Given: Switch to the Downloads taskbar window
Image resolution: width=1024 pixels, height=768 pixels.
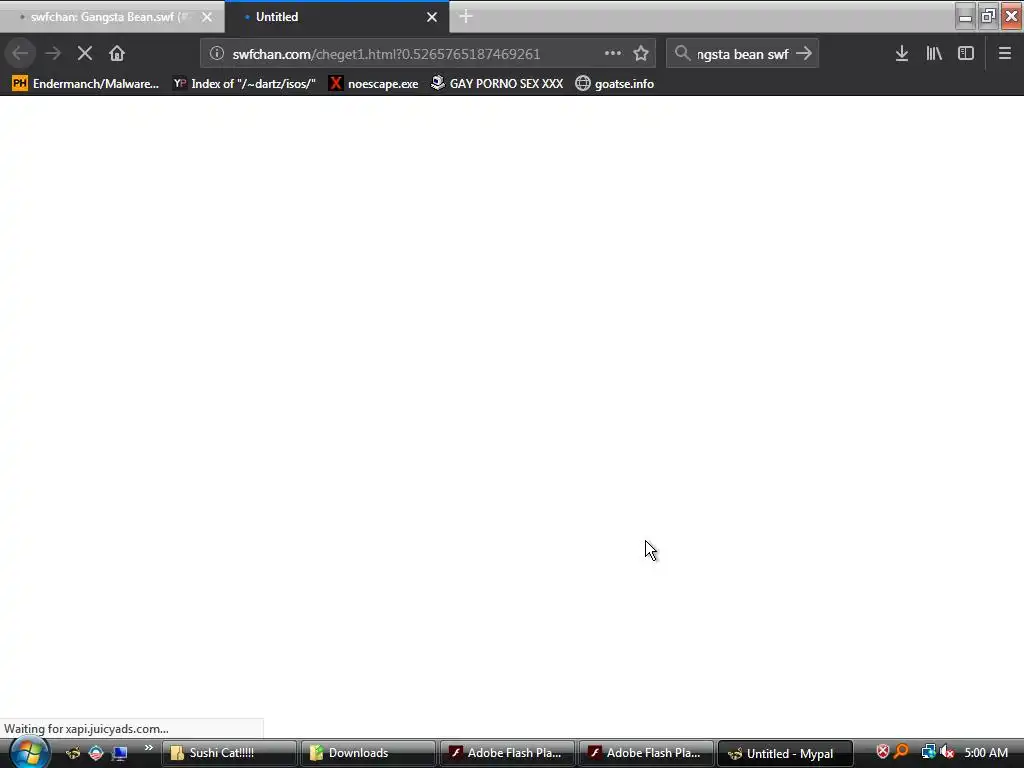Looking at the screenshot, I should (x=368, y=754).
